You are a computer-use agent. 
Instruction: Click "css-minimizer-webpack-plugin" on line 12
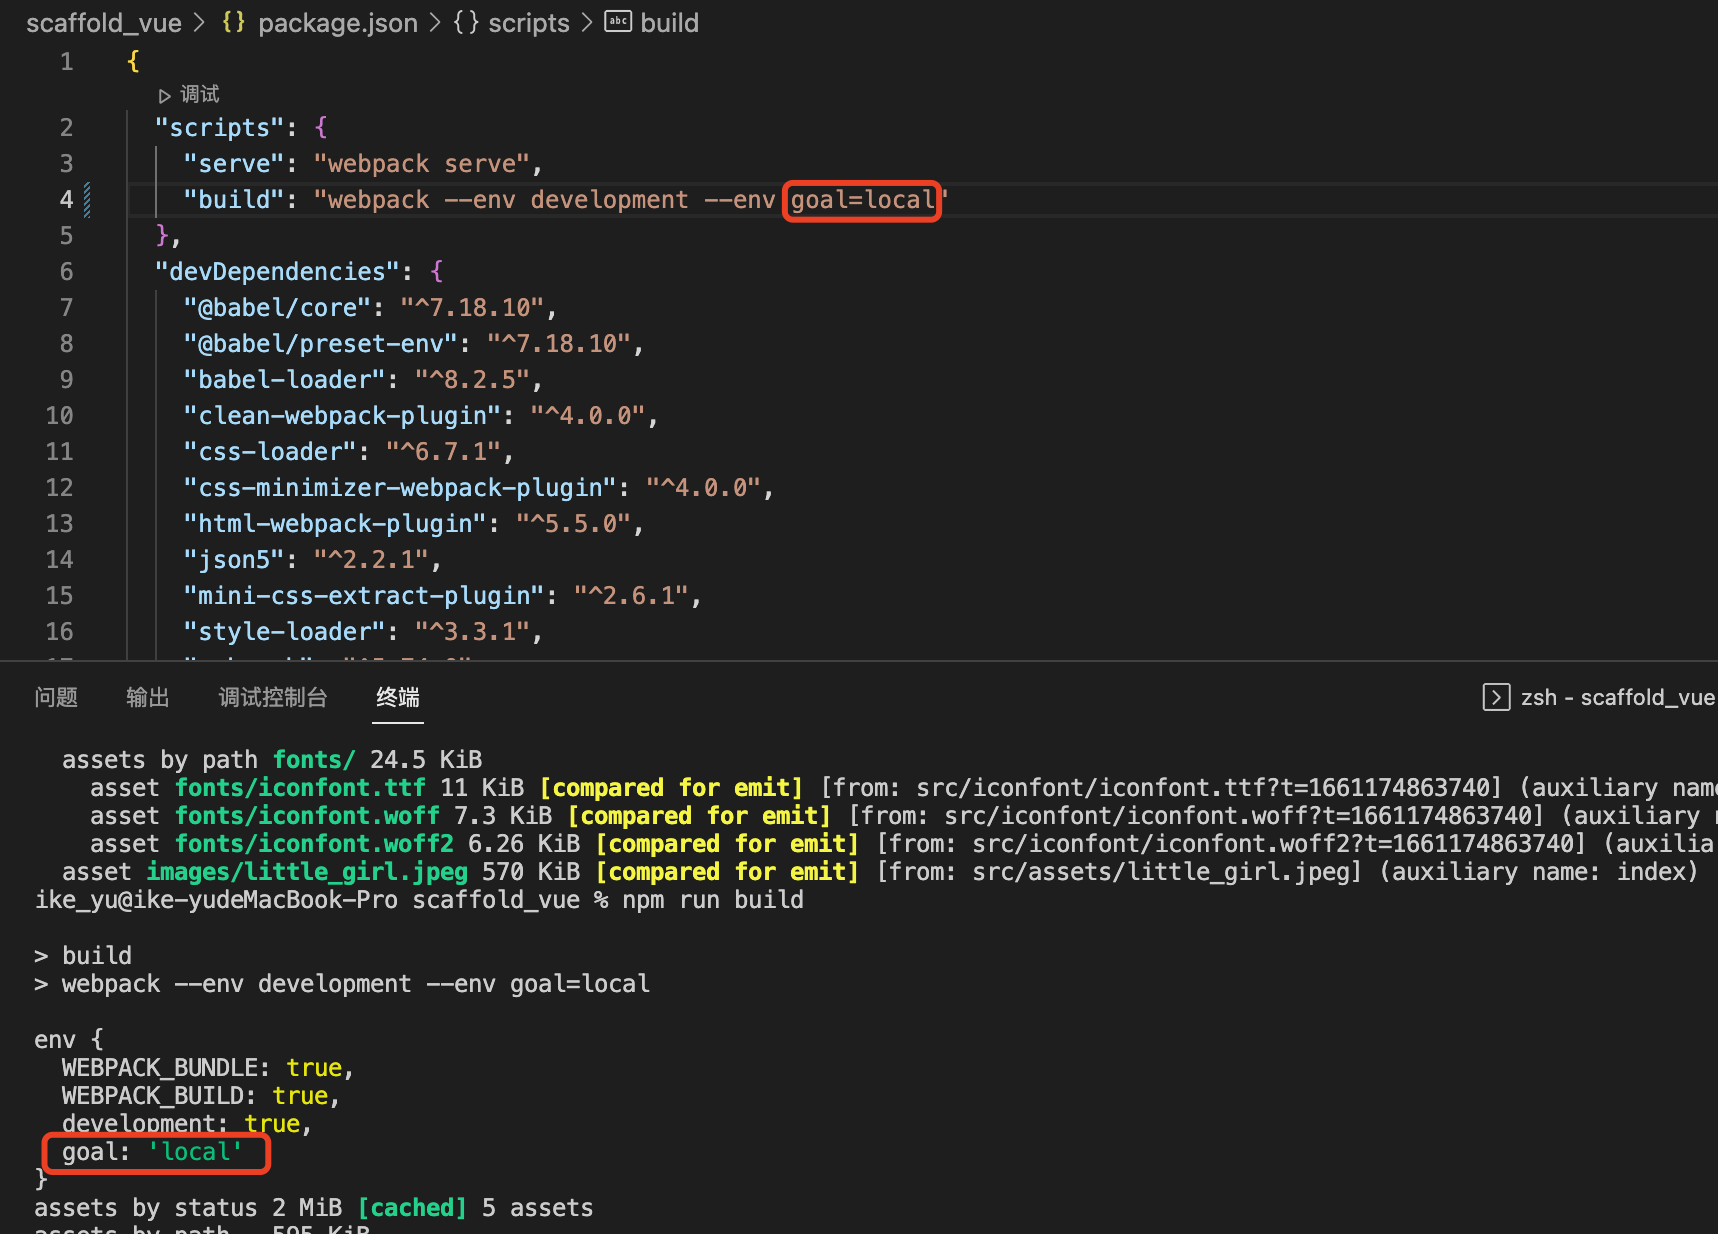coord(401,488)
